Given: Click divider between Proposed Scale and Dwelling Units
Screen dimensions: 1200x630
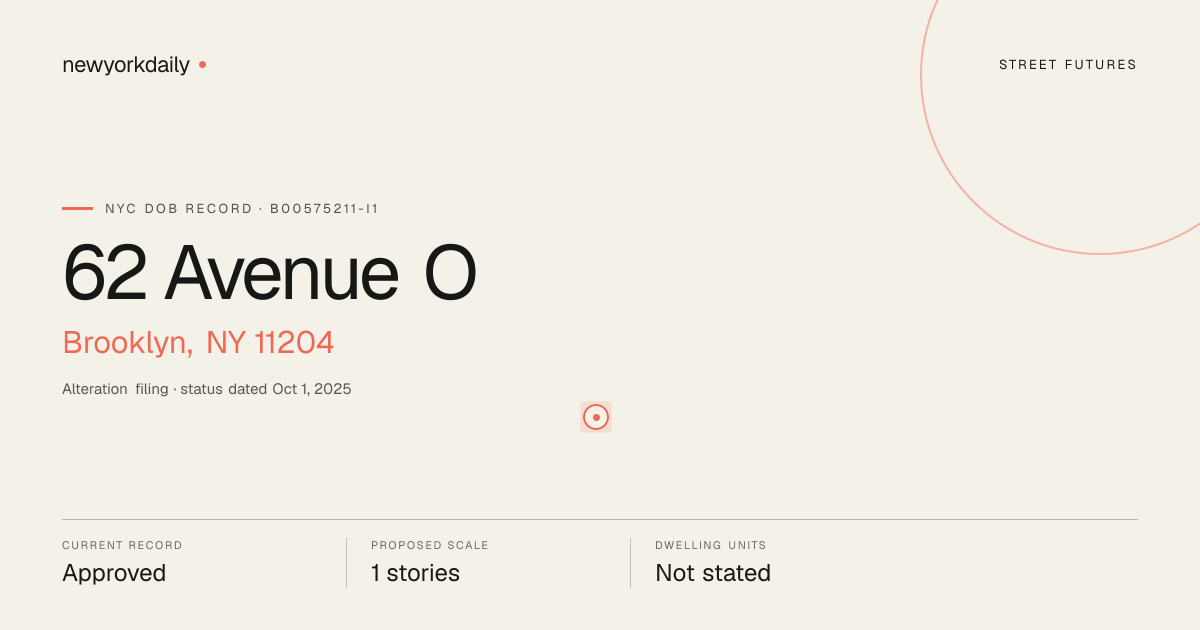Looking at the screenshot, I should click(630, 563).
